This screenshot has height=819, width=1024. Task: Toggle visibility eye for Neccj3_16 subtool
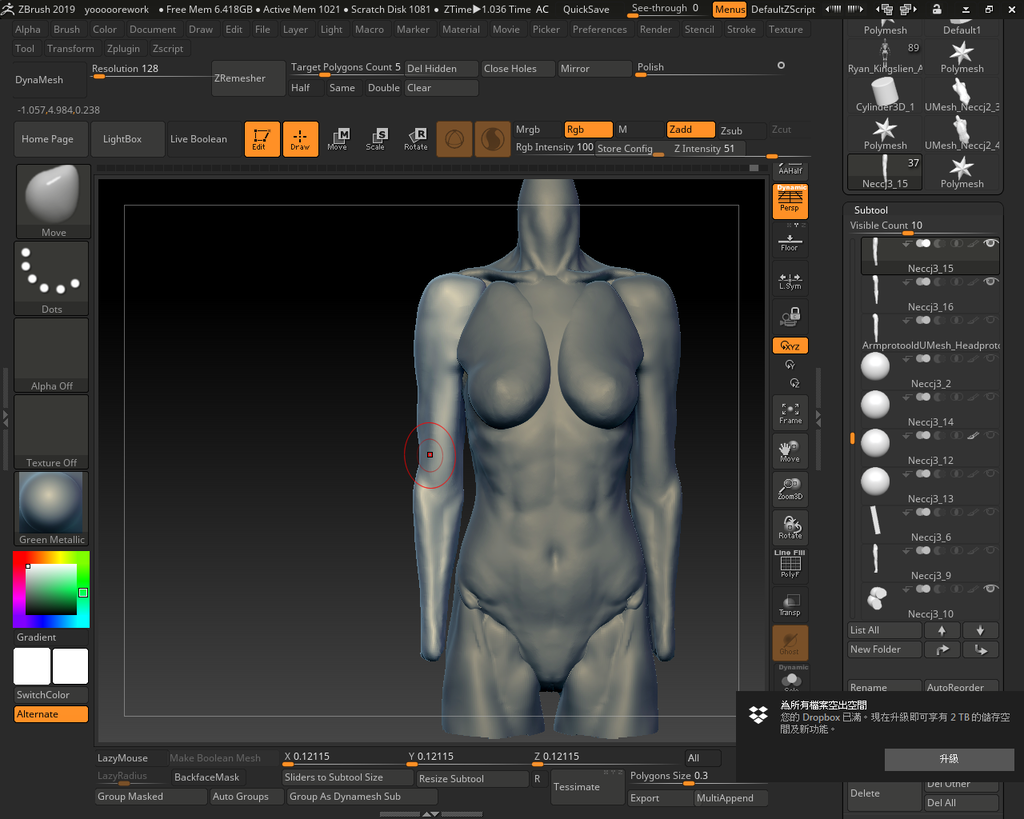[991, 282]
